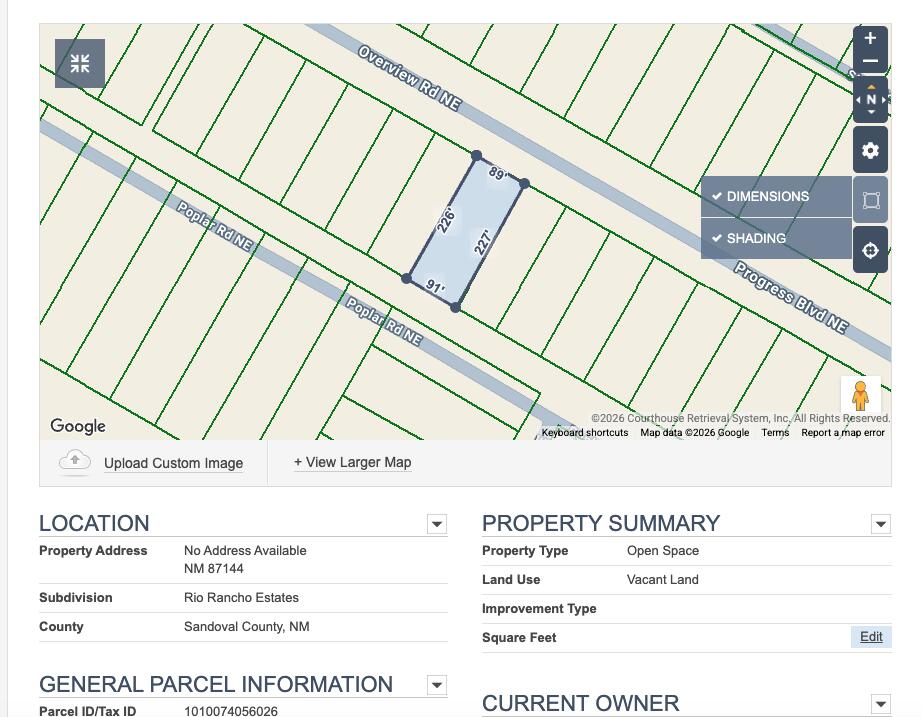Click the 91' dimension label

click(x=435, y=286)
